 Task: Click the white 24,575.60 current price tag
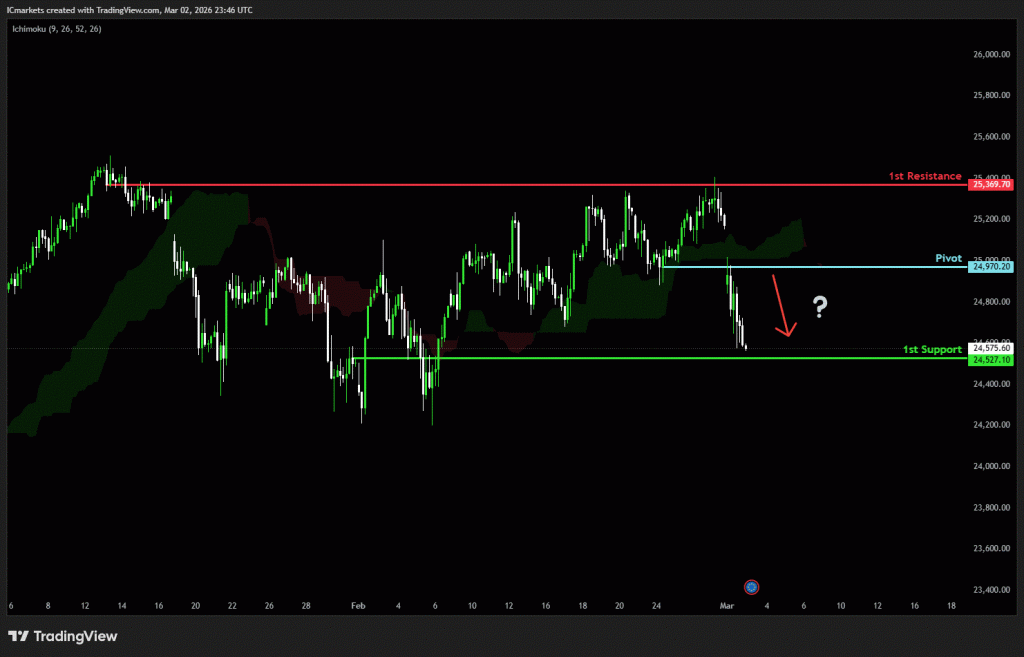point(992,348)
